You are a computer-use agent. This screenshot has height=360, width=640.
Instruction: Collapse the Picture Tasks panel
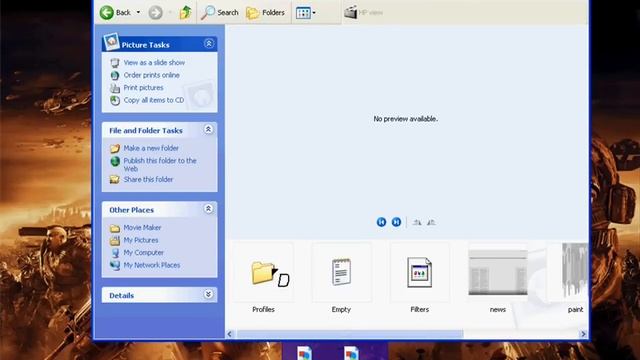click(209, 44)
